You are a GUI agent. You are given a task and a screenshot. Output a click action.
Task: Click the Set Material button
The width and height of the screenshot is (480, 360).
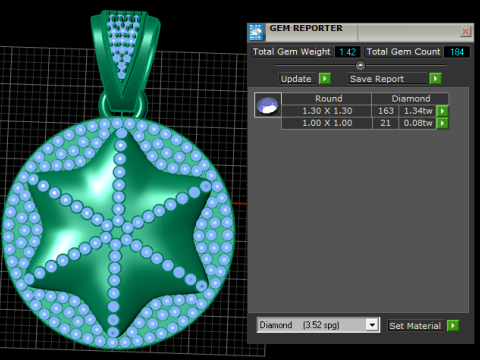415,325
